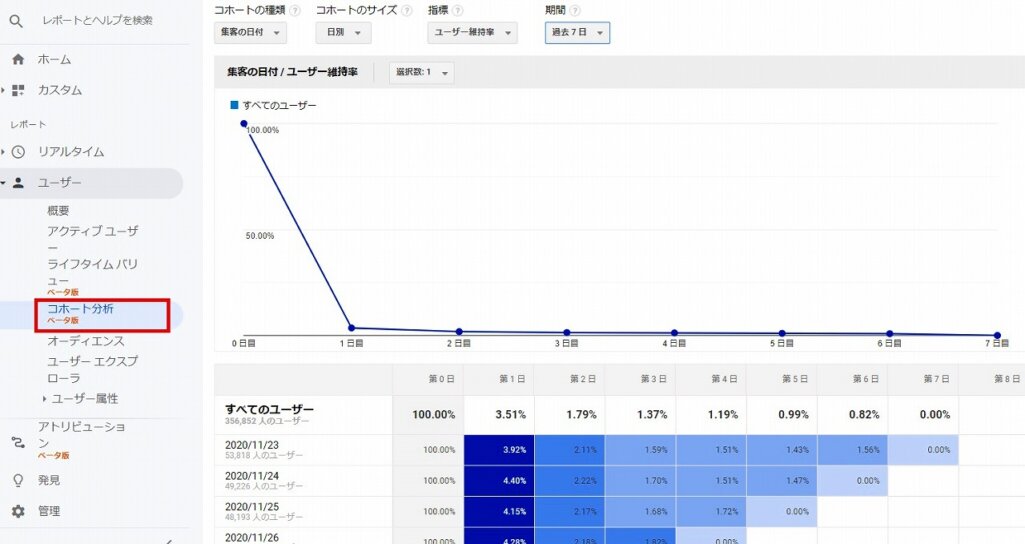1025x544 pixels.
Task: Open the ユーザー維持率 metric dropdown
Action: tap(473, 33)
